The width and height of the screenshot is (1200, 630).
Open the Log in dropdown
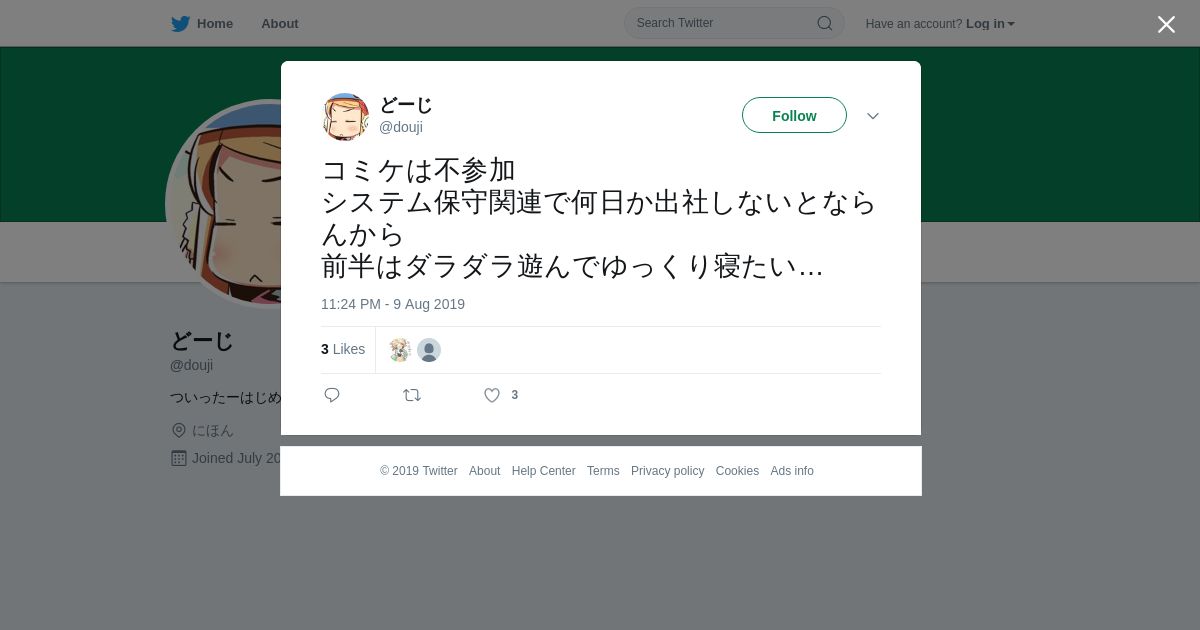point(990,24)
